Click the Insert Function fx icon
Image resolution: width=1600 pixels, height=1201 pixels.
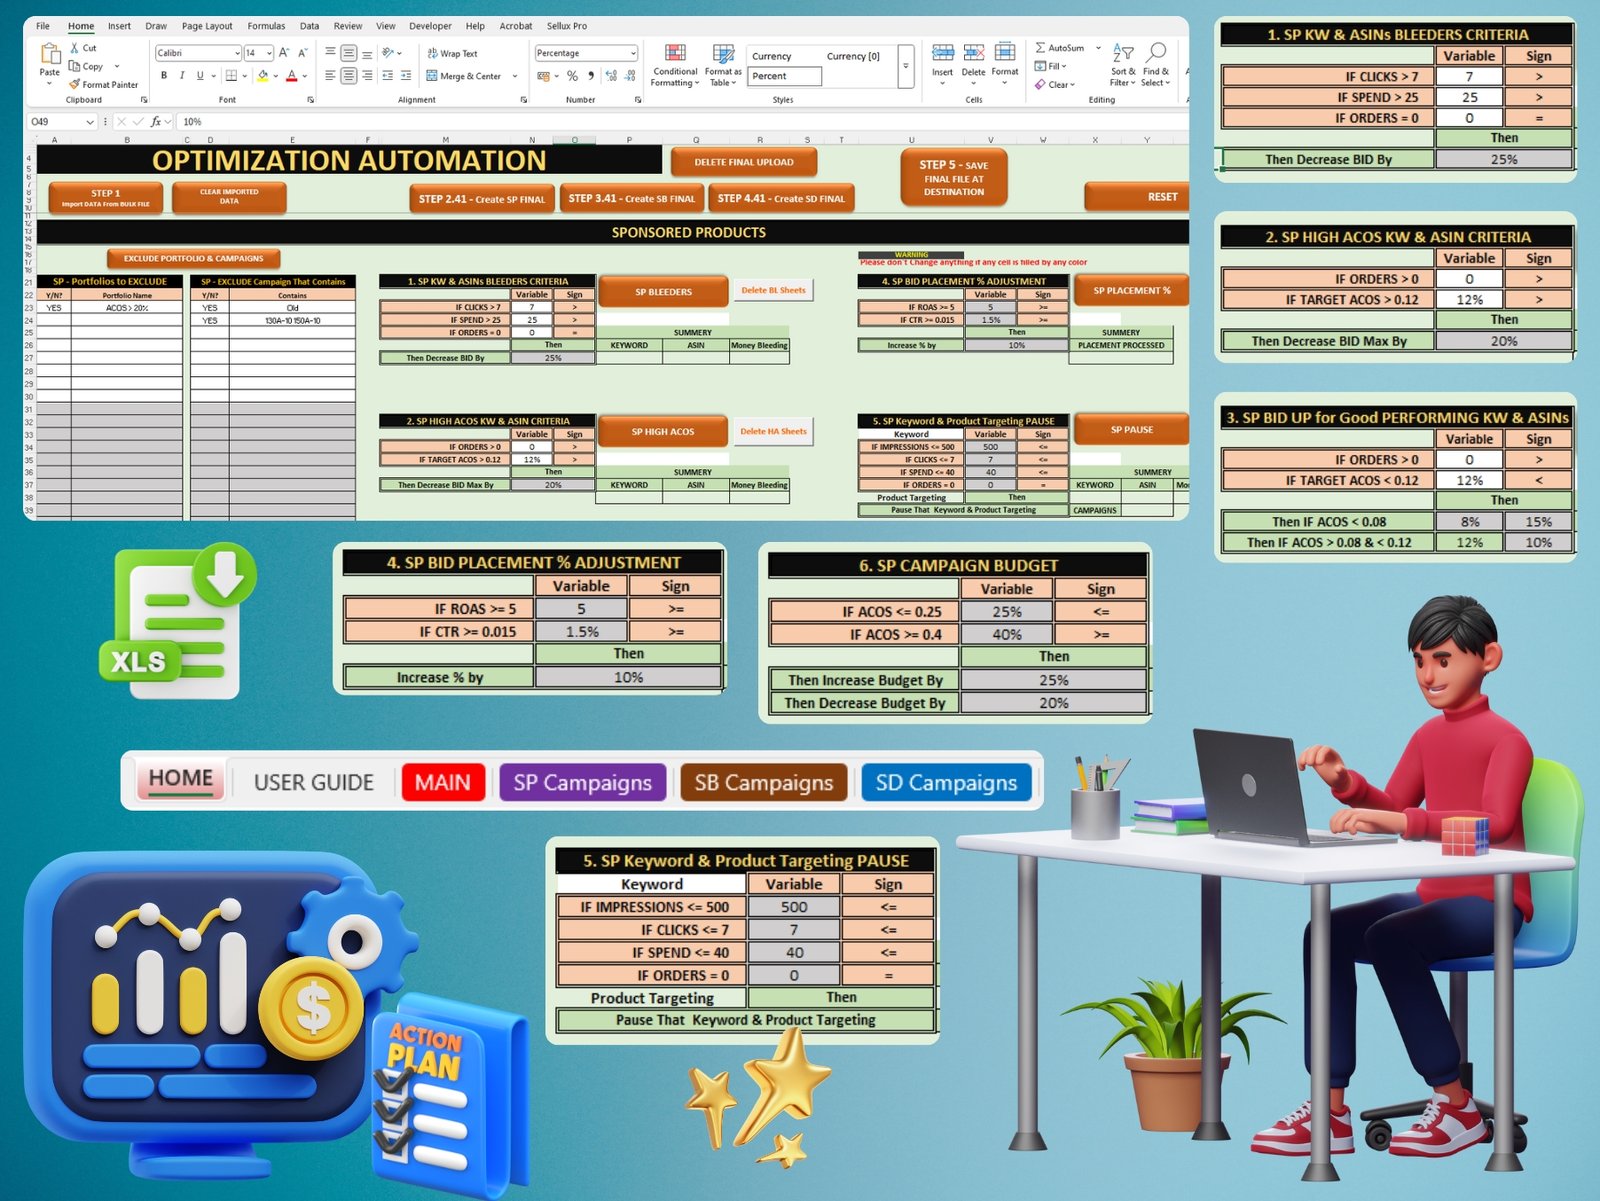[156, 122]
